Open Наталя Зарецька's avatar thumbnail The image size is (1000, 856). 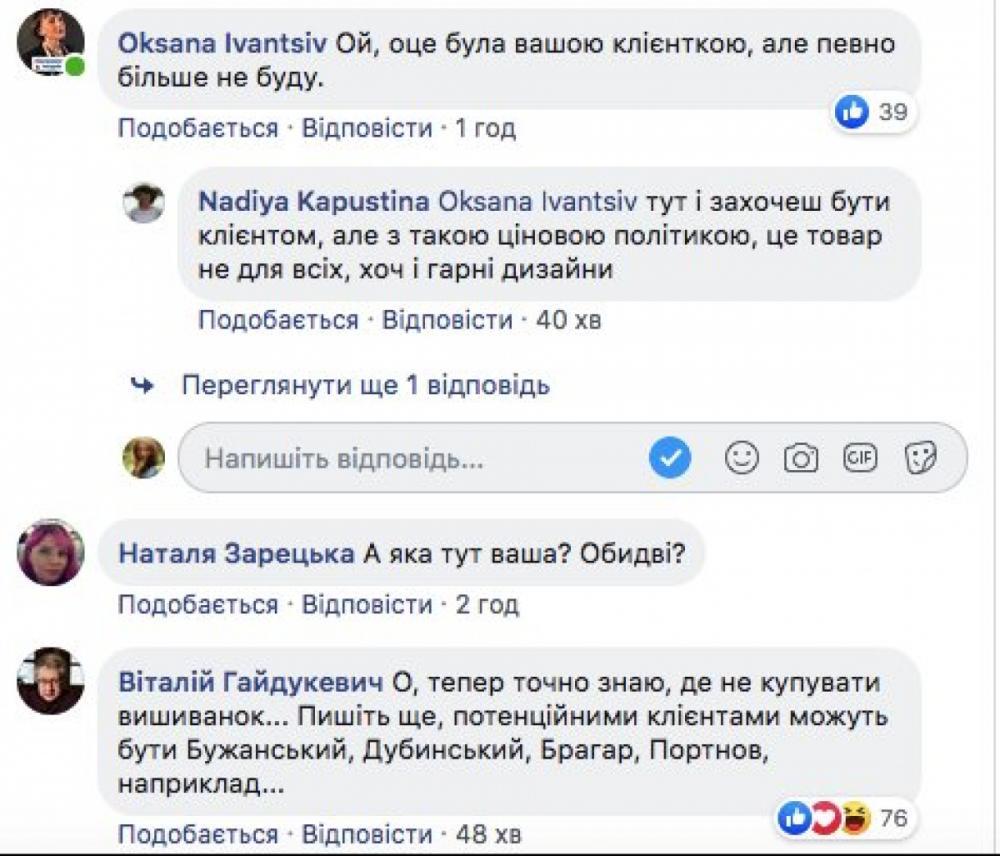tap(50, 552)
